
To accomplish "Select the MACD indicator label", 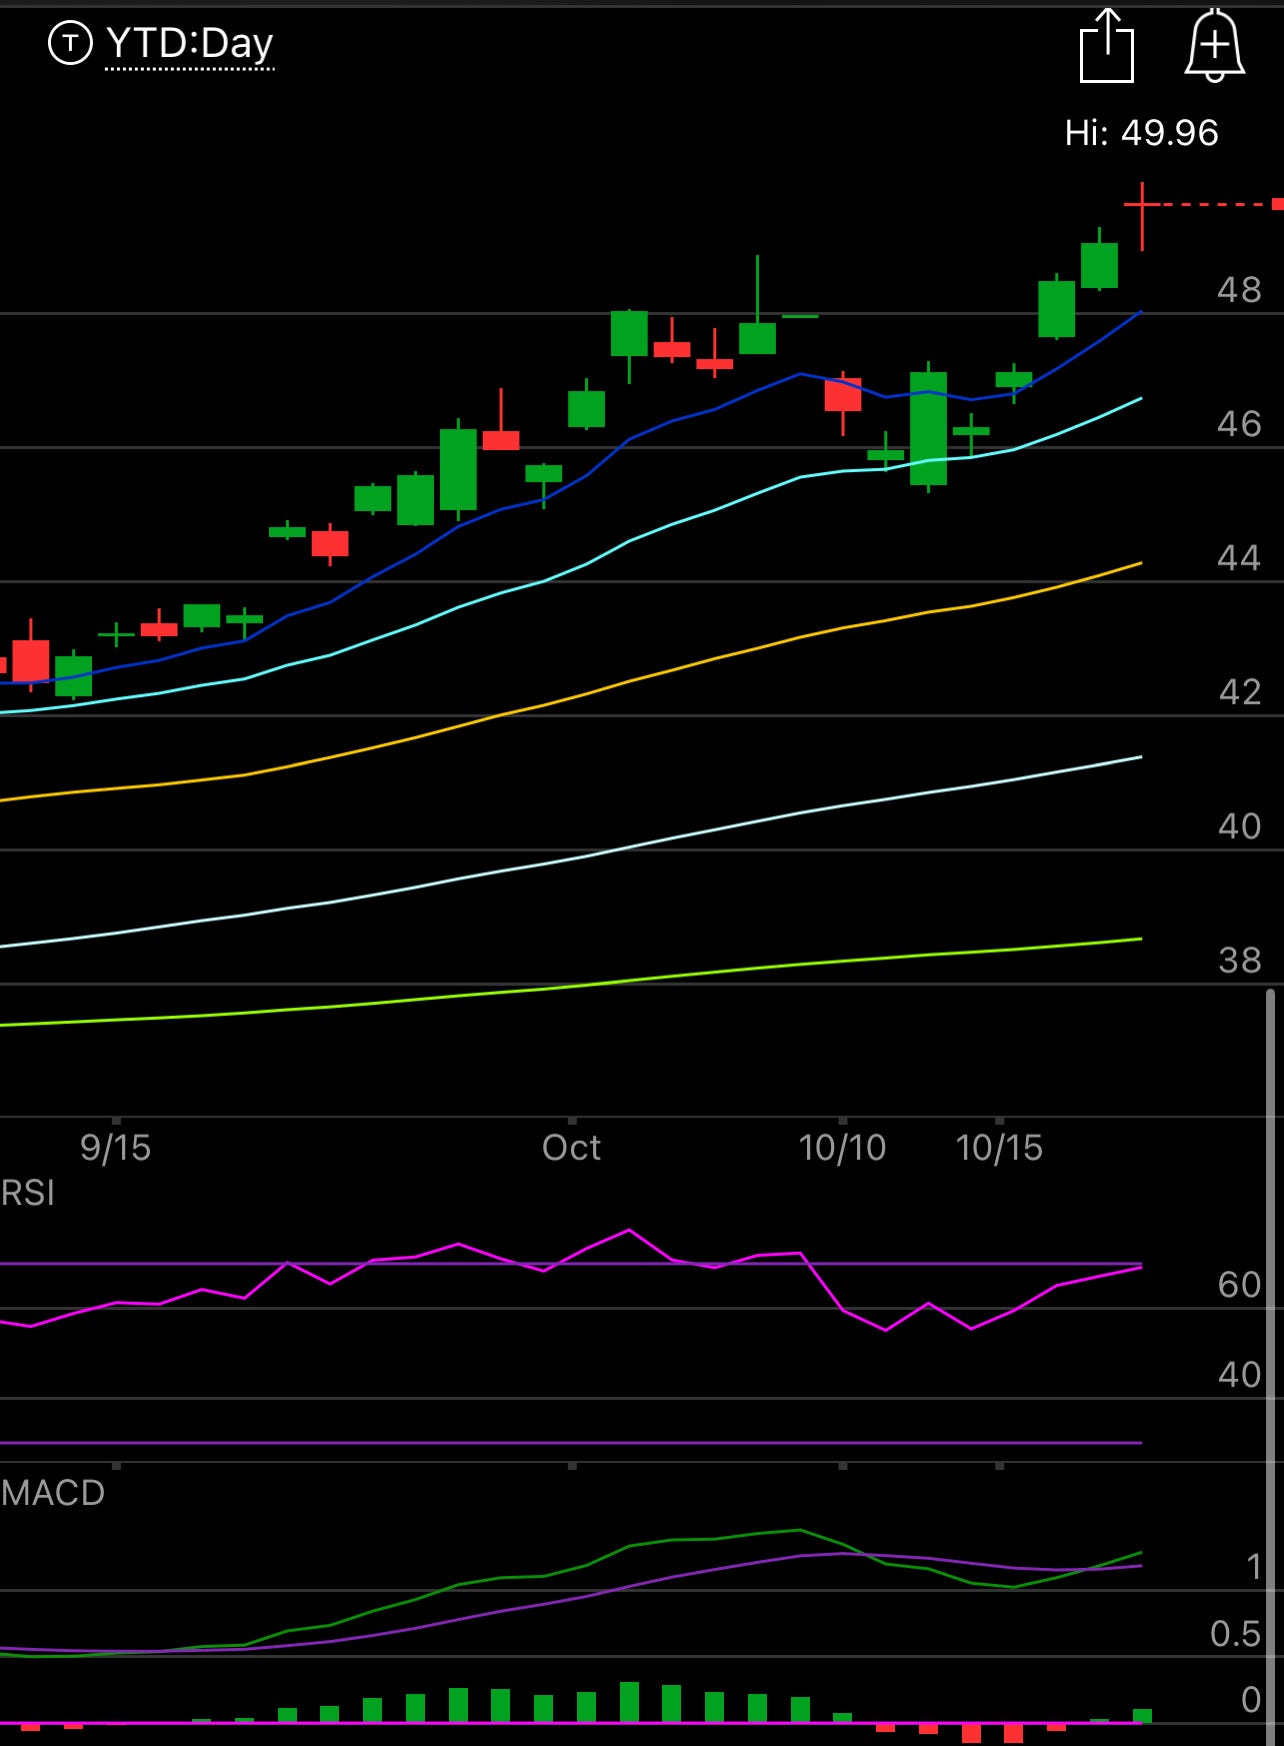I will tap(53, 1493).
